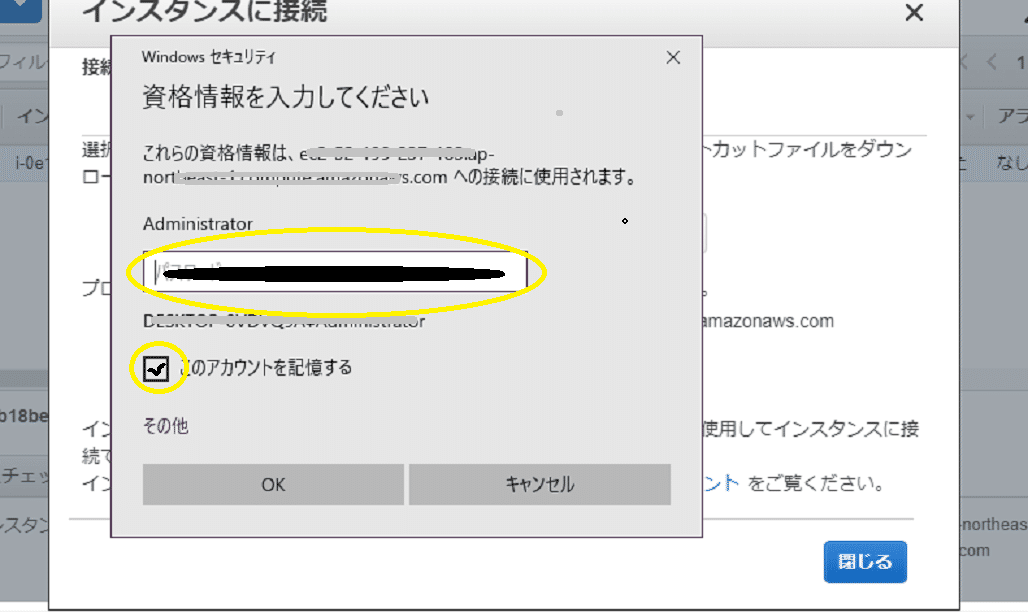Click the キャンセル button
The image size is (1028, 612).
pos(539,484)
